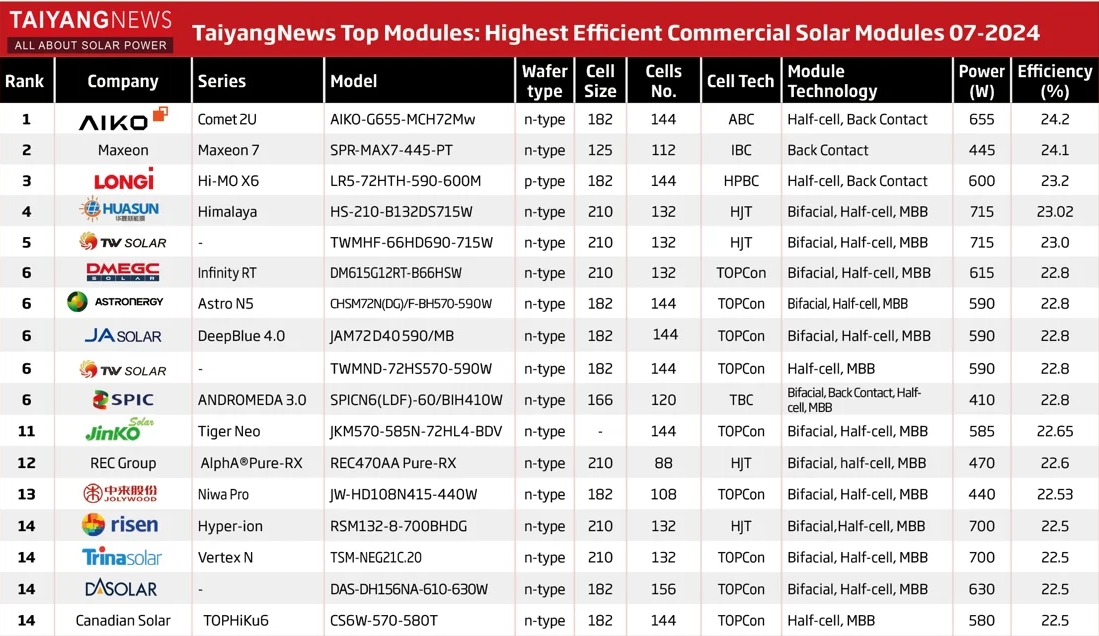The width and height of the screenshot is (1099, 636).
Task: Click the DAS Solar logo
Action: pos(122,589)
